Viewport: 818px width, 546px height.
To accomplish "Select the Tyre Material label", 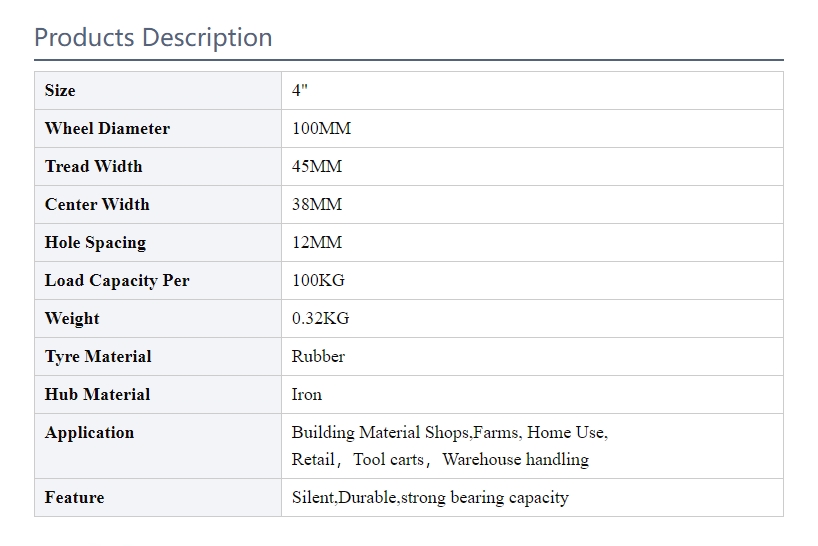I will pyautogui.click(x=98, y=357).
